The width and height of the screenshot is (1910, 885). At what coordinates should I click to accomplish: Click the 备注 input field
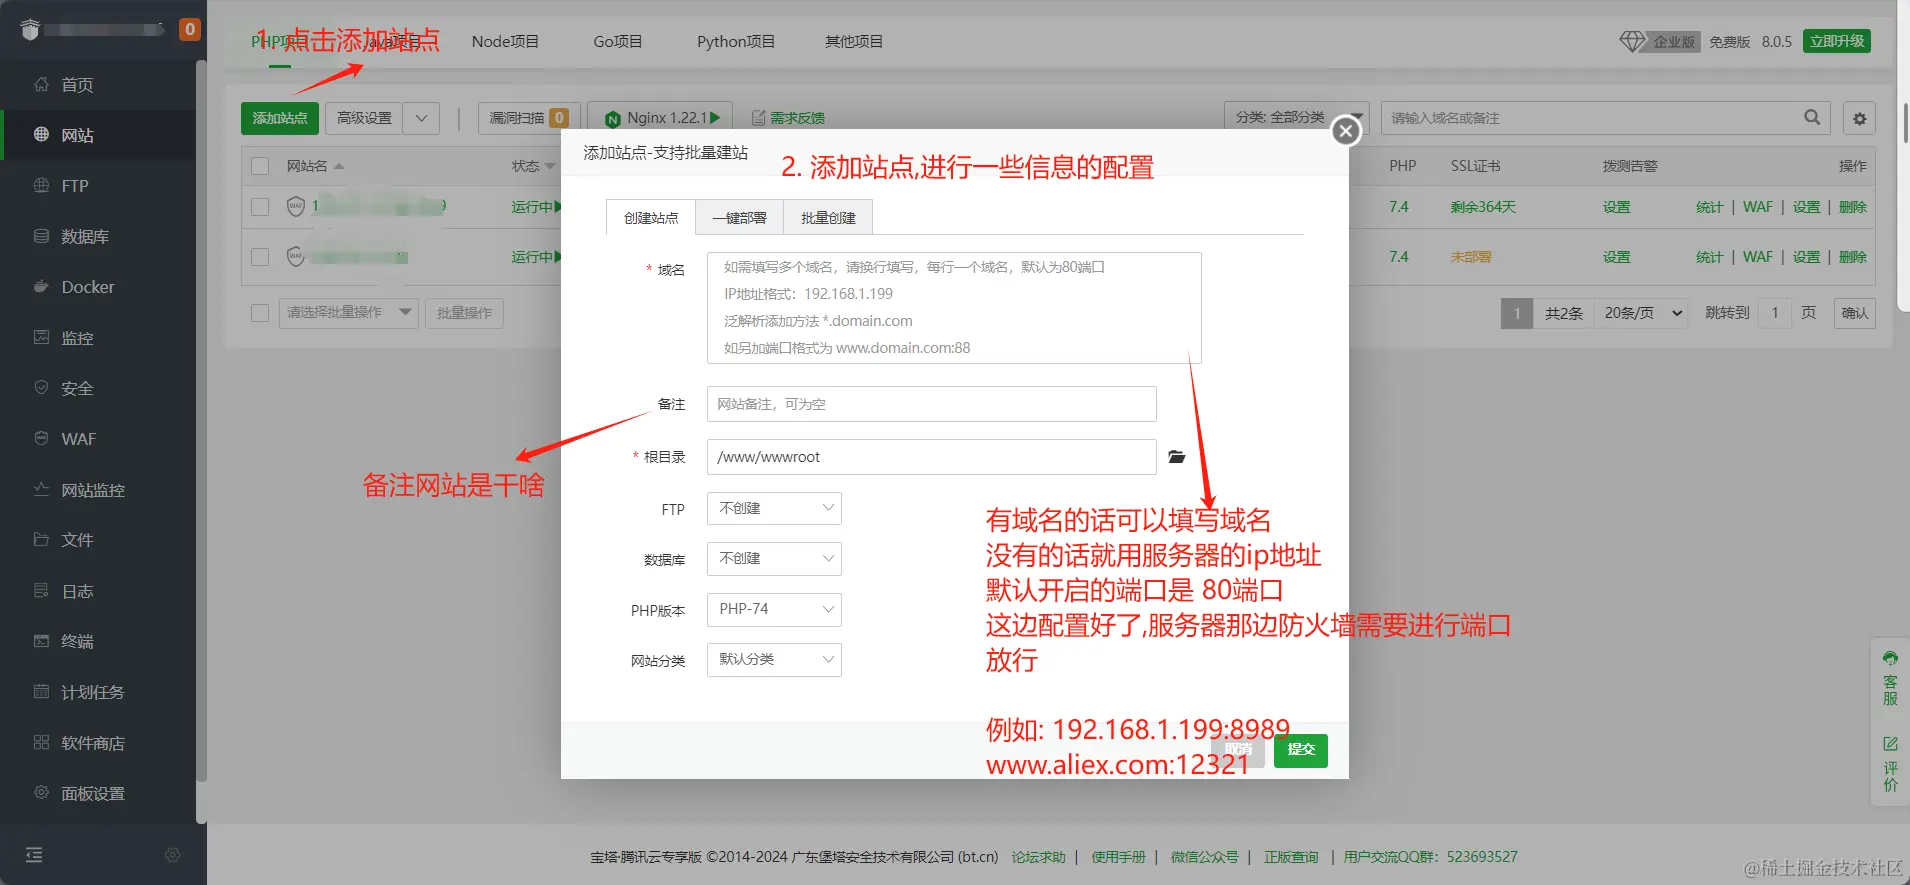point(931,404)
